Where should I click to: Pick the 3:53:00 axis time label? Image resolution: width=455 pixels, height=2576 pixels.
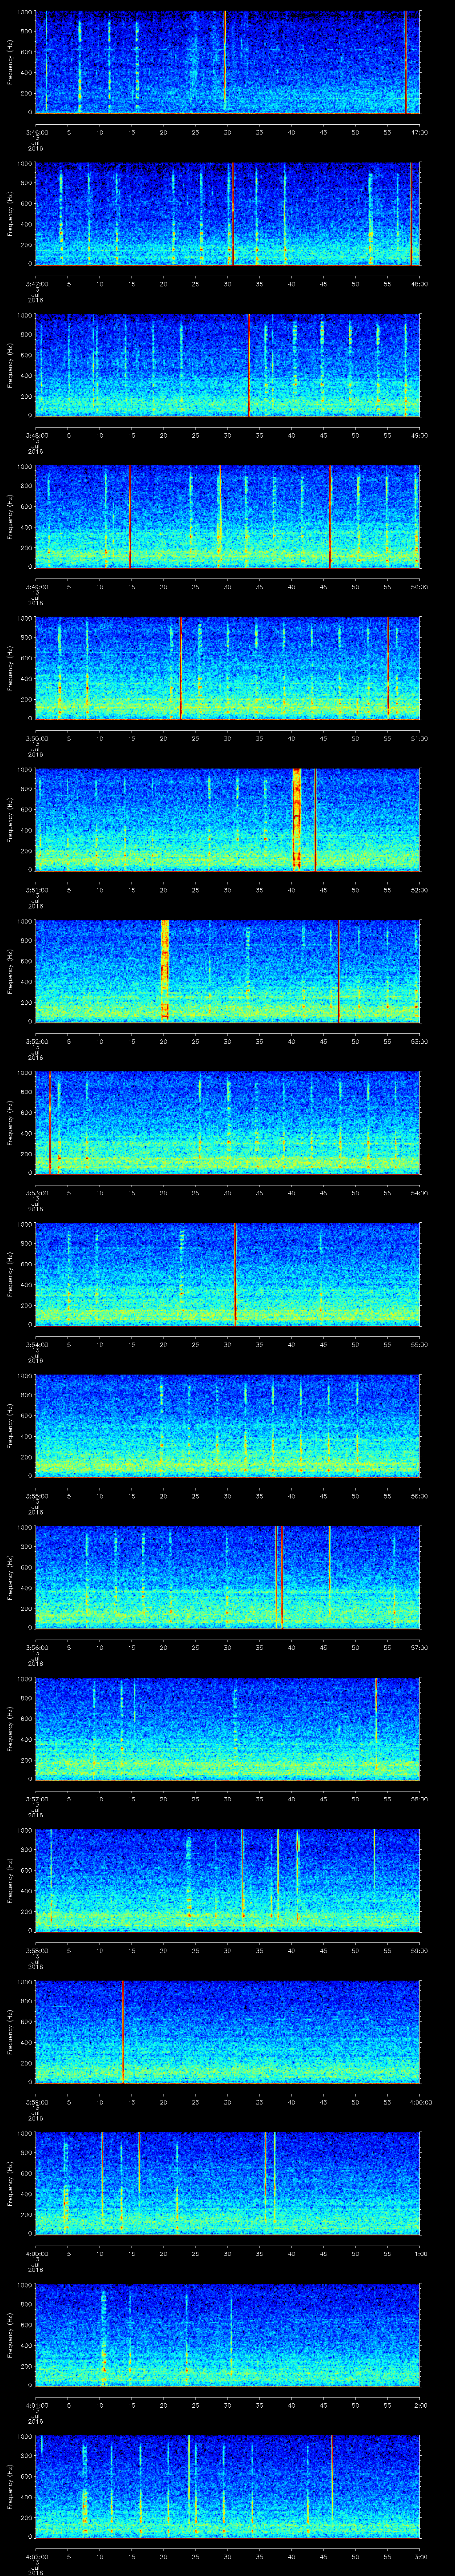[x=36, y=1193]
